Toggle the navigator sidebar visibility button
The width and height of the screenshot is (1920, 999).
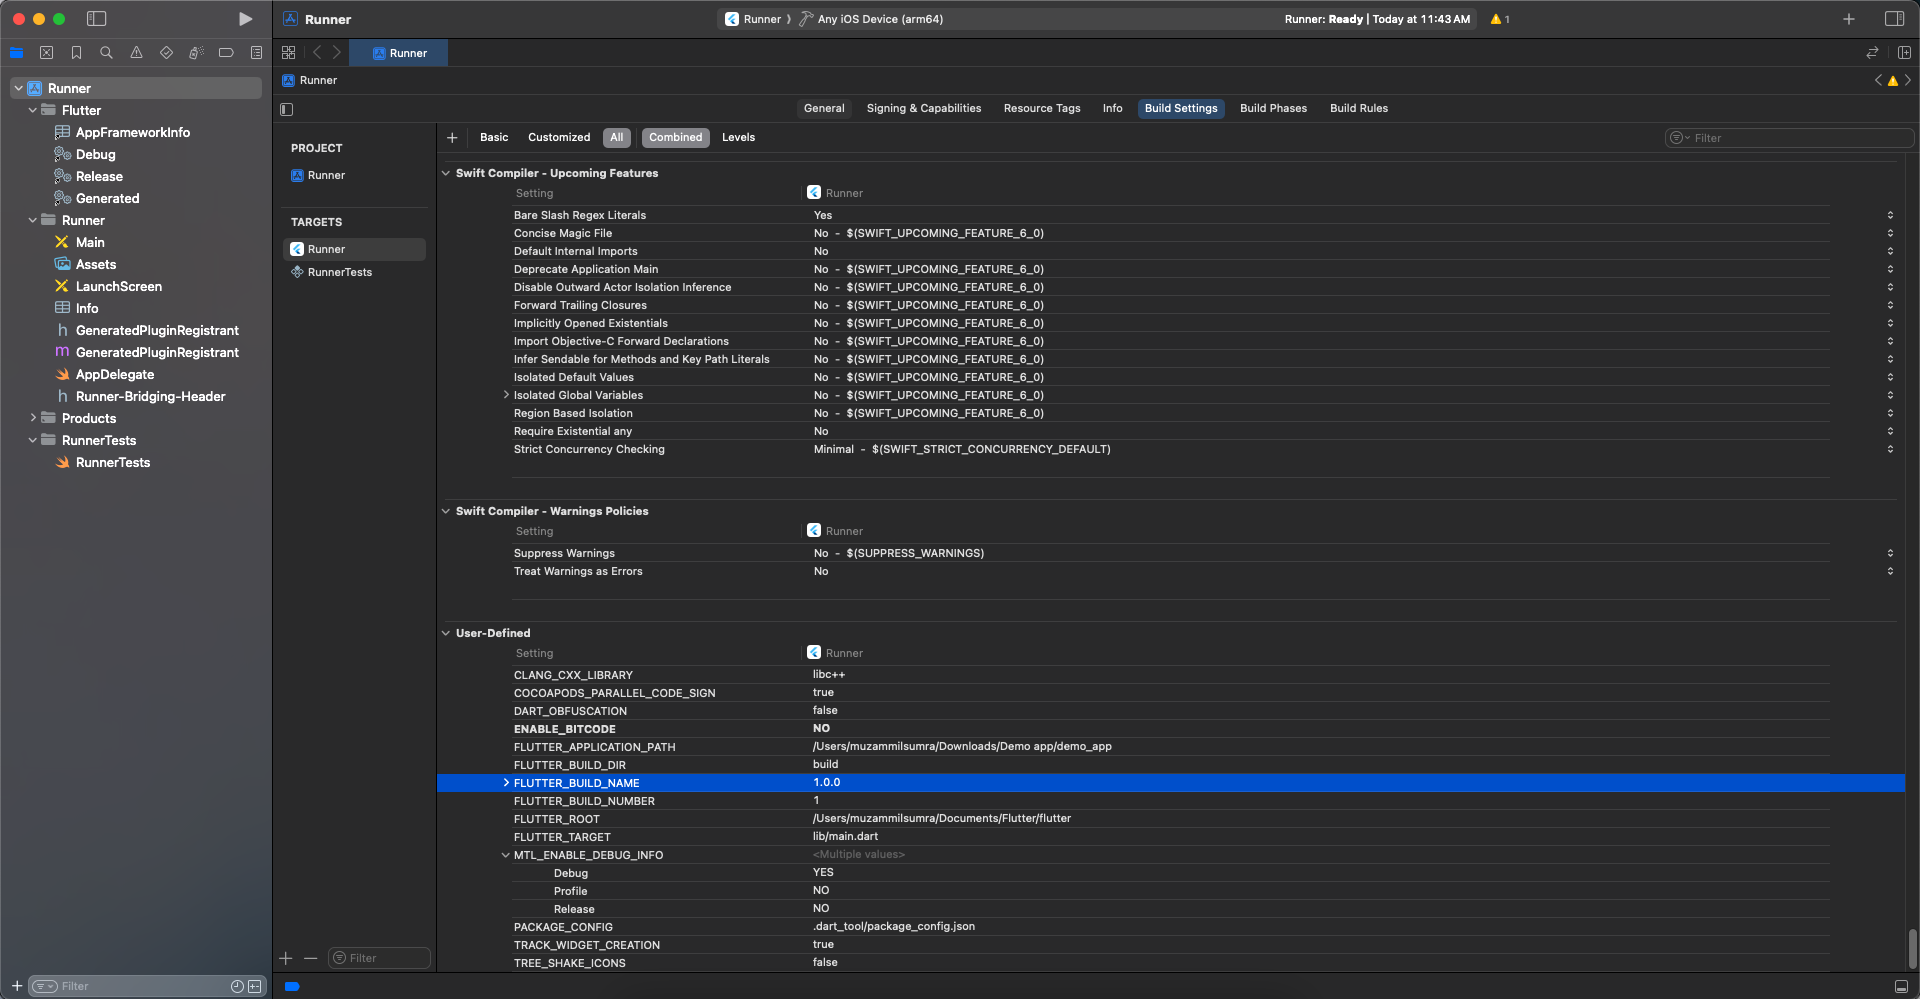97,19
